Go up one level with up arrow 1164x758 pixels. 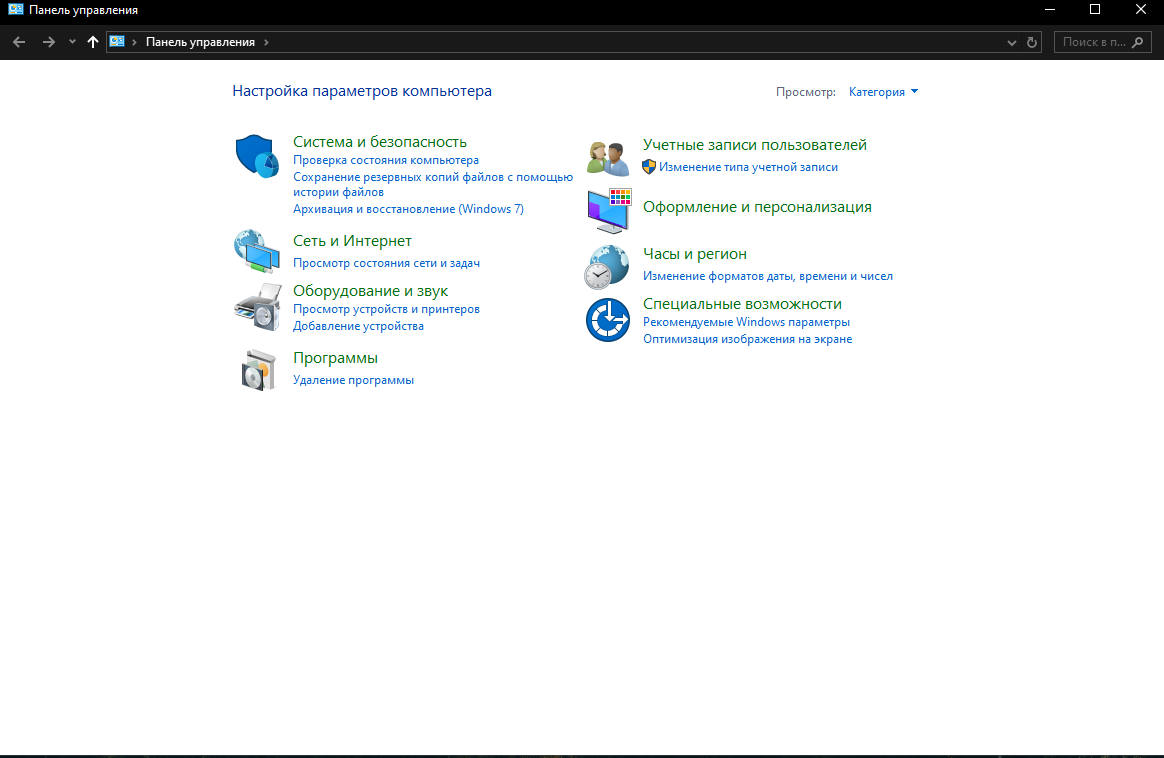click(93, 42)
